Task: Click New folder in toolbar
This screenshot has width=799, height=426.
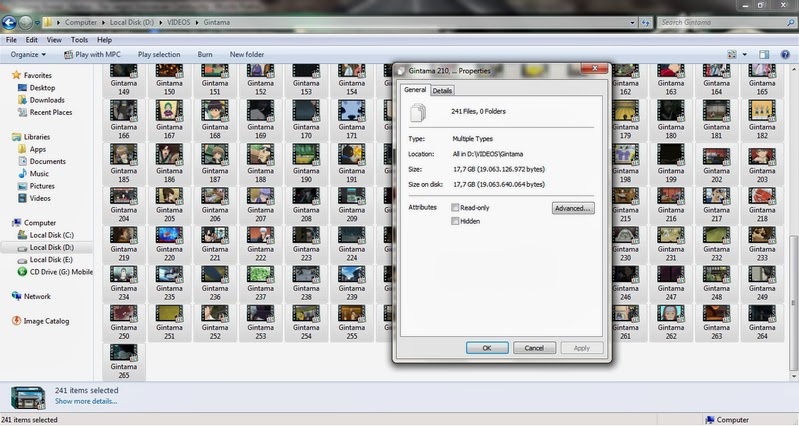Action: click(x=247, y=55)
